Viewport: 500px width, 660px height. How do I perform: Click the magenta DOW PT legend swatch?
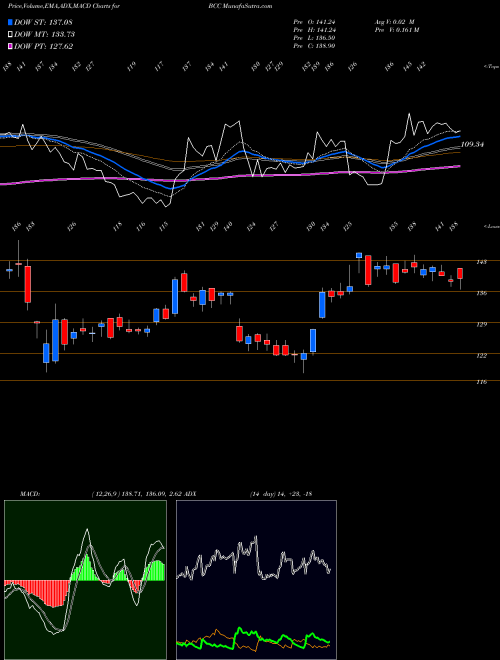tap(10, 46)
